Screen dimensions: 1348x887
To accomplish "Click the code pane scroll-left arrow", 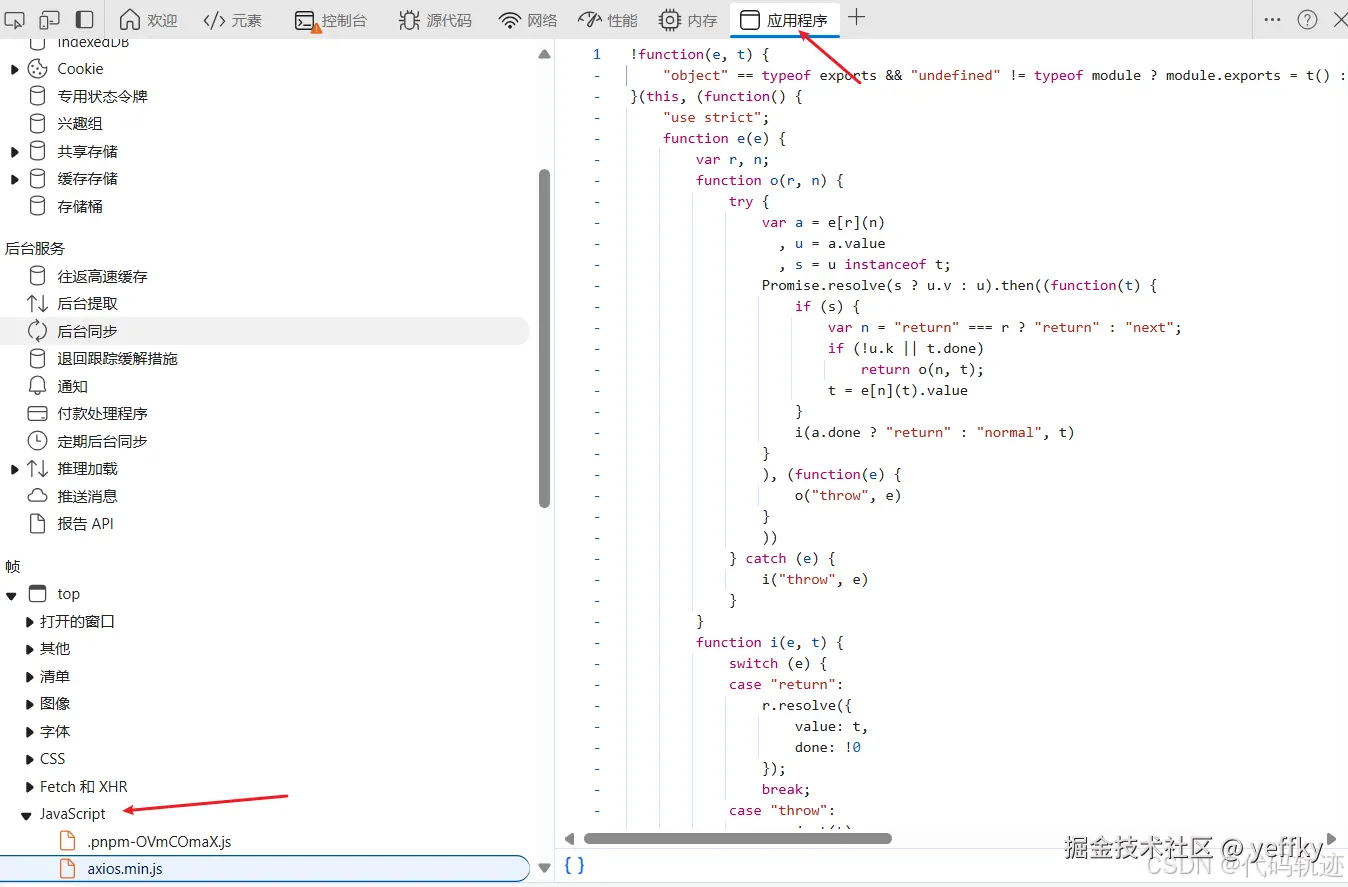I will pos(569,839).
